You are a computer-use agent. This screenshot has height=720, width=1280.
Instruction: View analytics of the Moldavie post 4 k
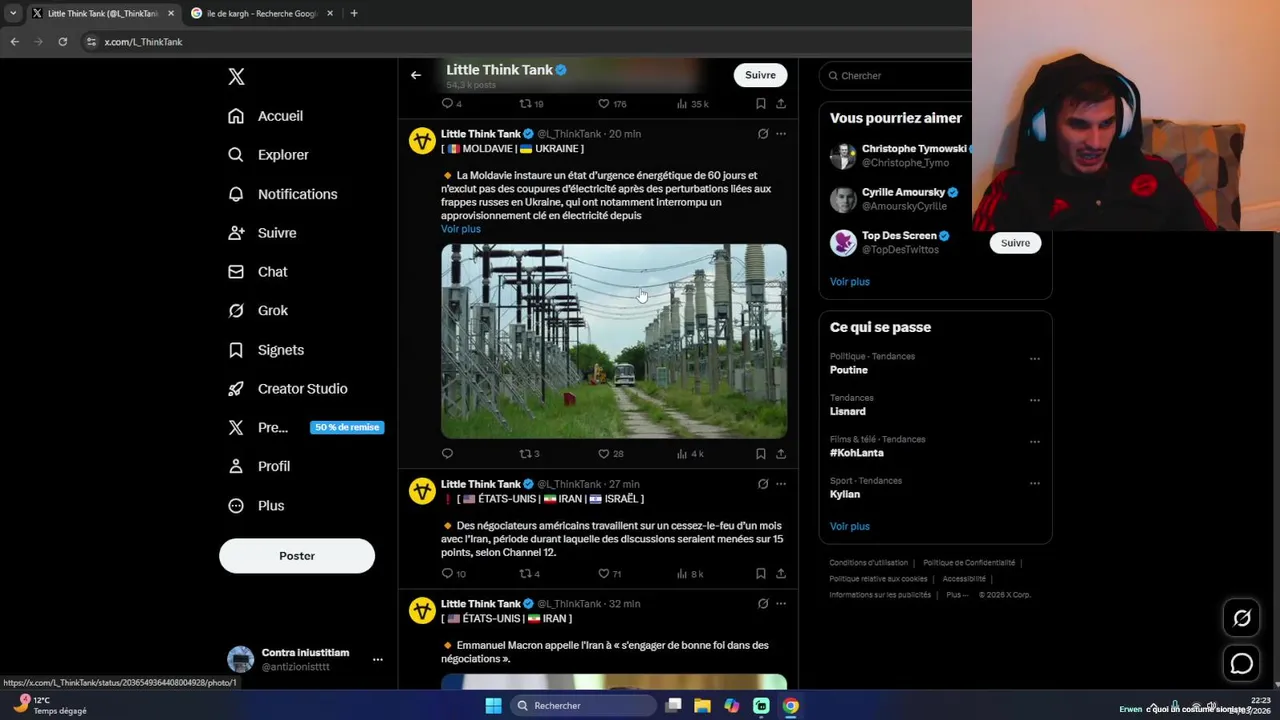690,454
